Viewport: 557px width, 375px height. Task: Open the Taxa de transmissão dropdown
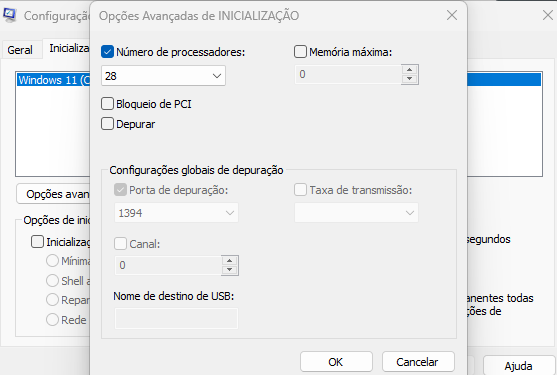click(356, 213)
